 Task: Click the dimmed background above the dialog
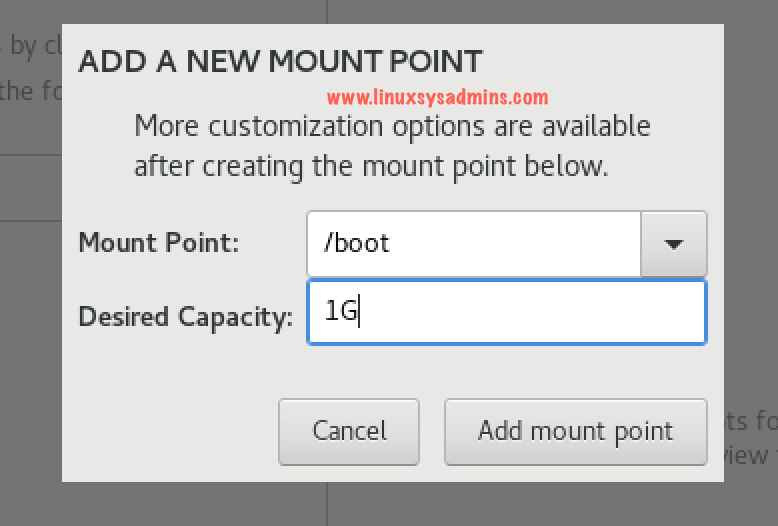pyautogui.click(x=400, y=12)
